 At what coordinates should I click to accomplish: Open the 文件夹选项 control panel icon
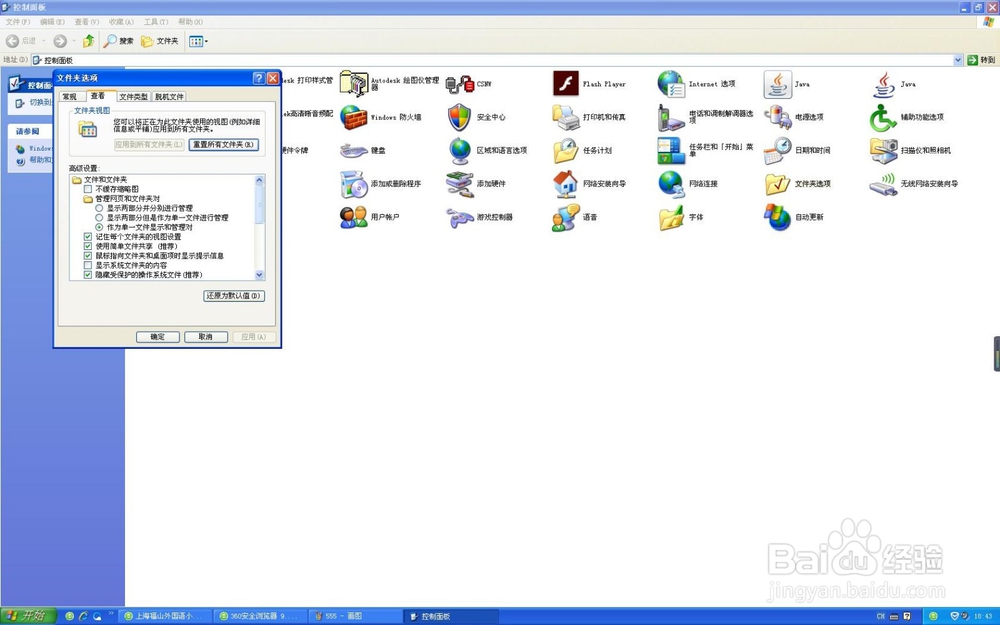(x=777, y=184)
